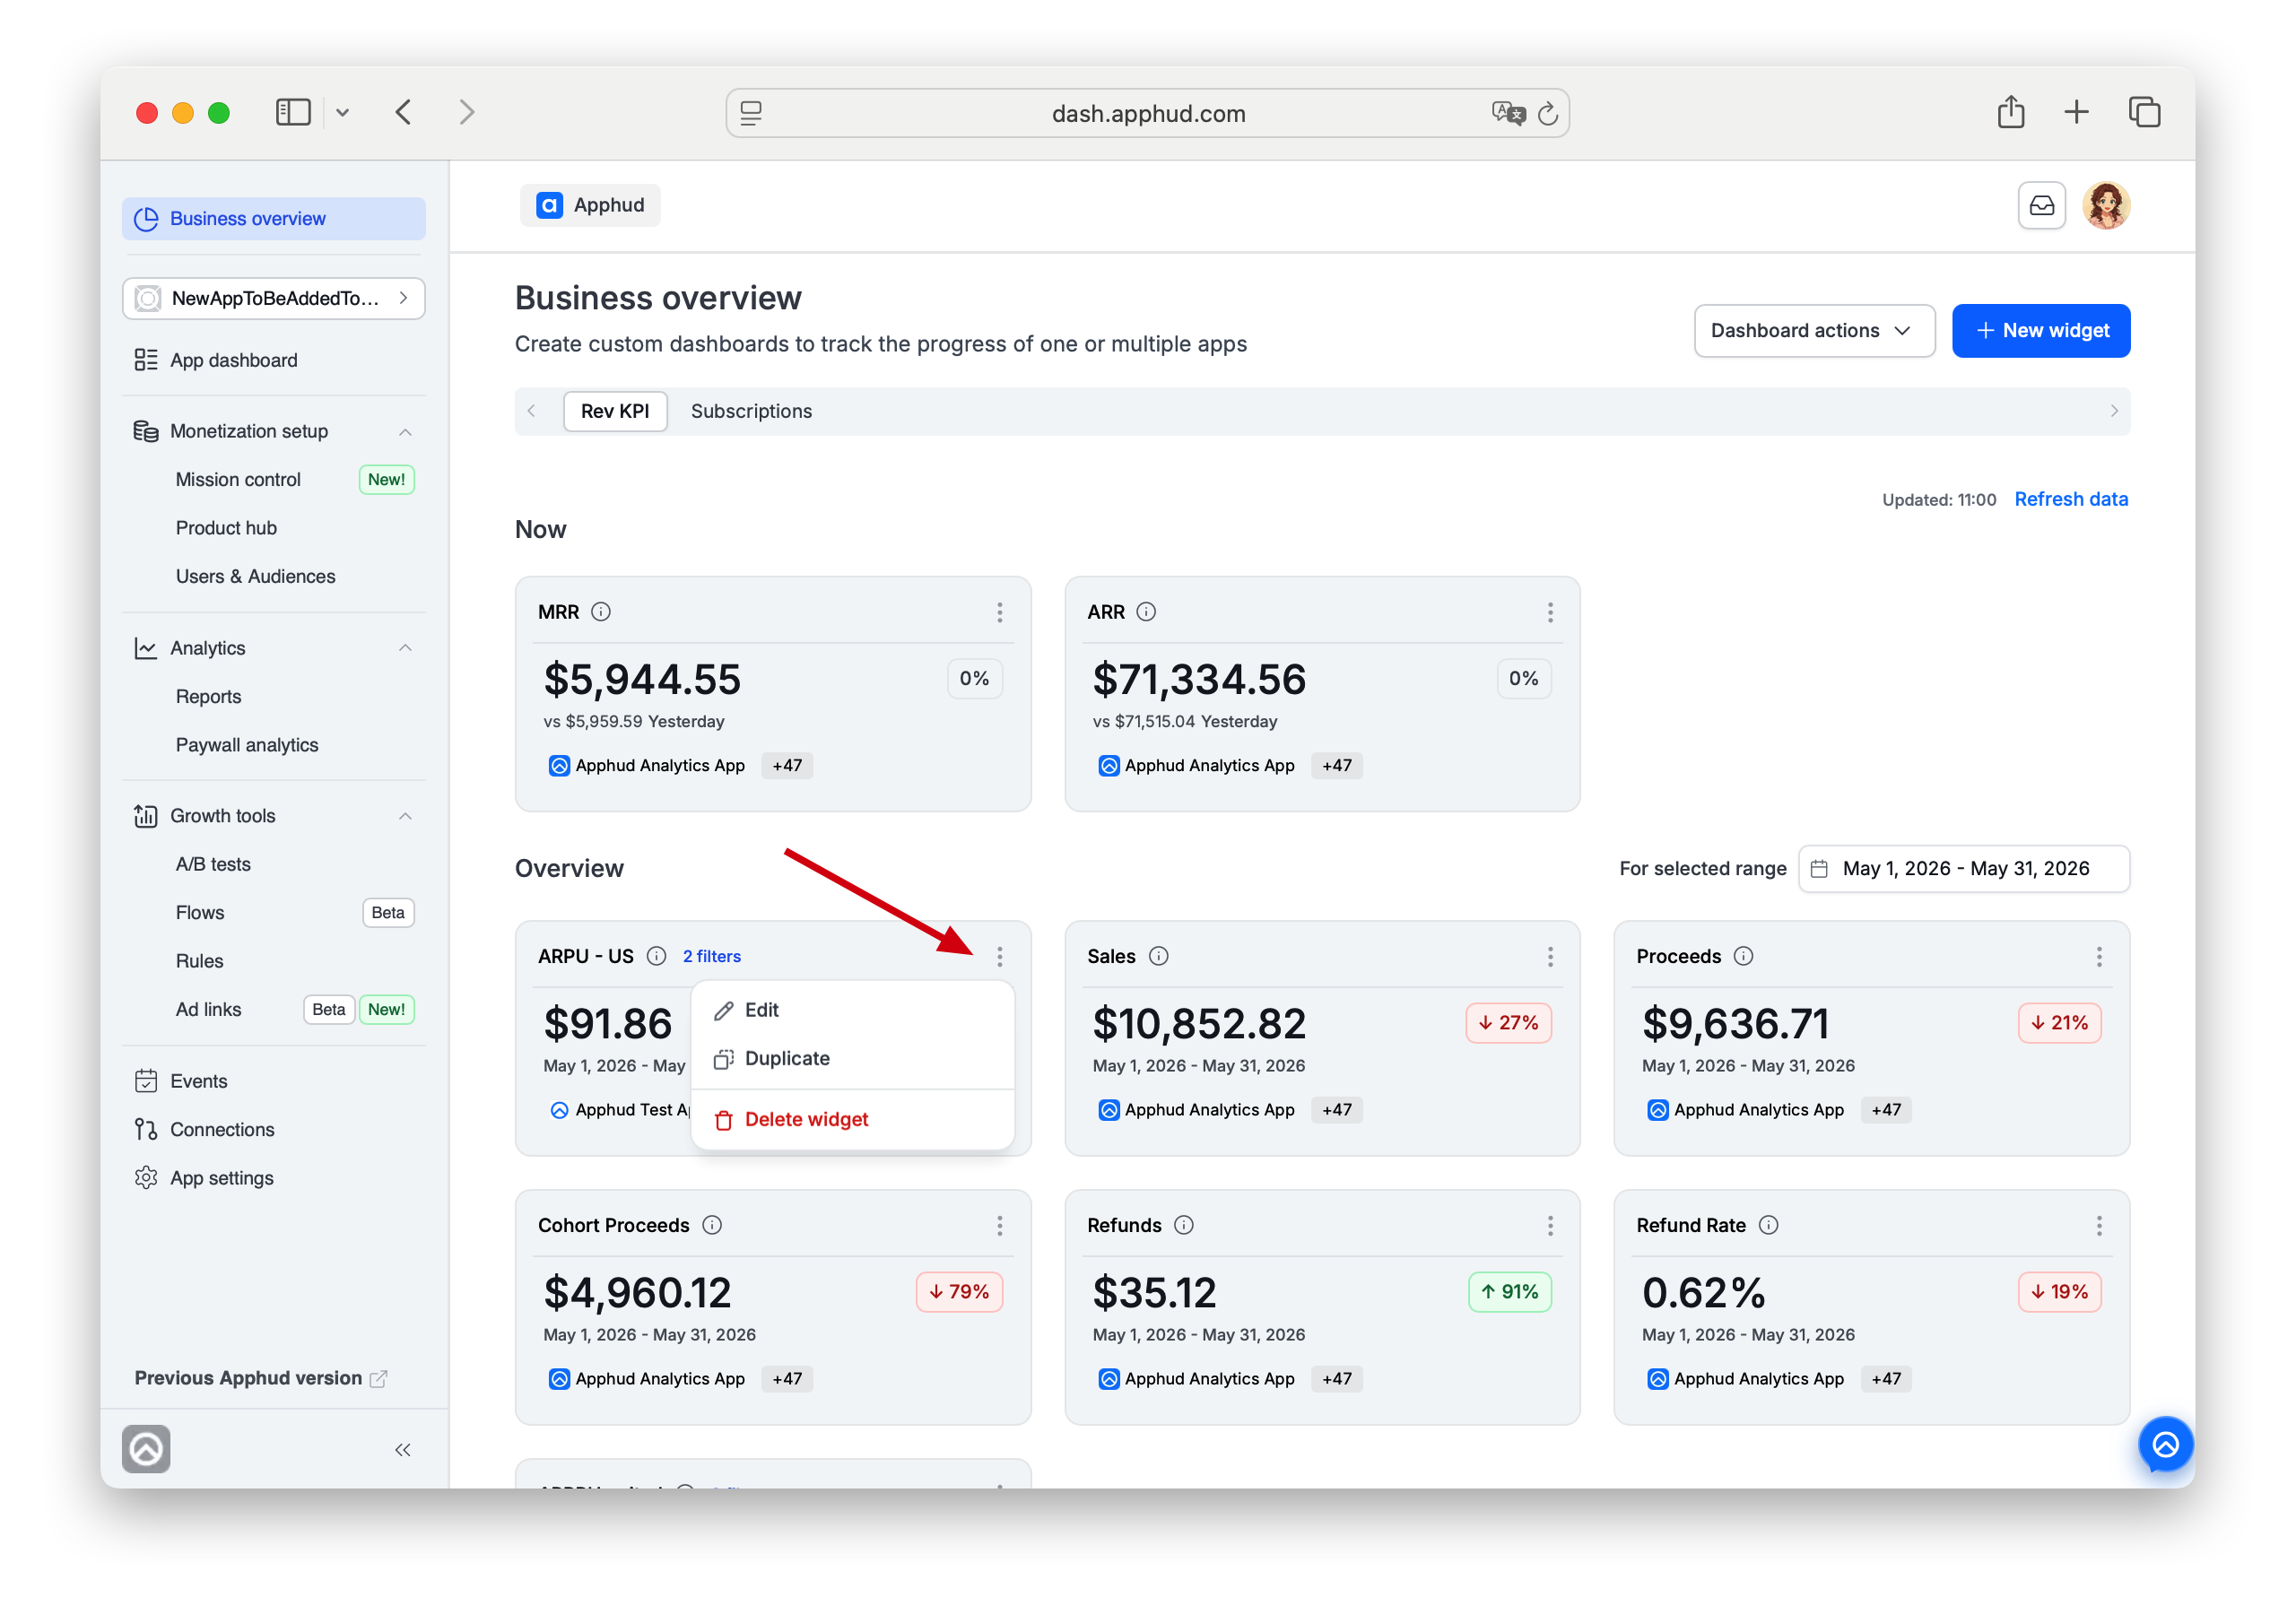
Task: Open the MRR widget three-dot menu
Action: coord(999,613)
